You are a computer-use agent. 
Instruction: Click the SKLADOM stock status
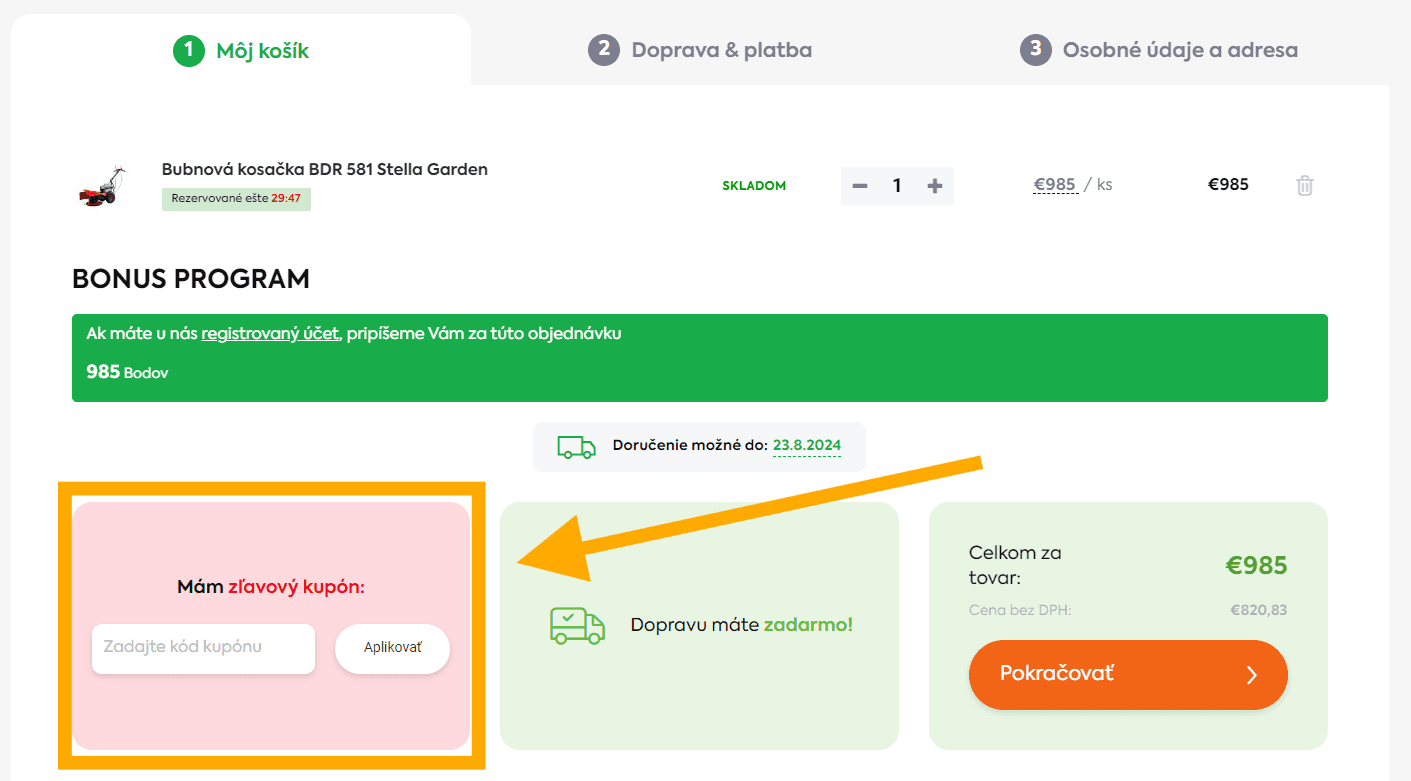(754, 186)
